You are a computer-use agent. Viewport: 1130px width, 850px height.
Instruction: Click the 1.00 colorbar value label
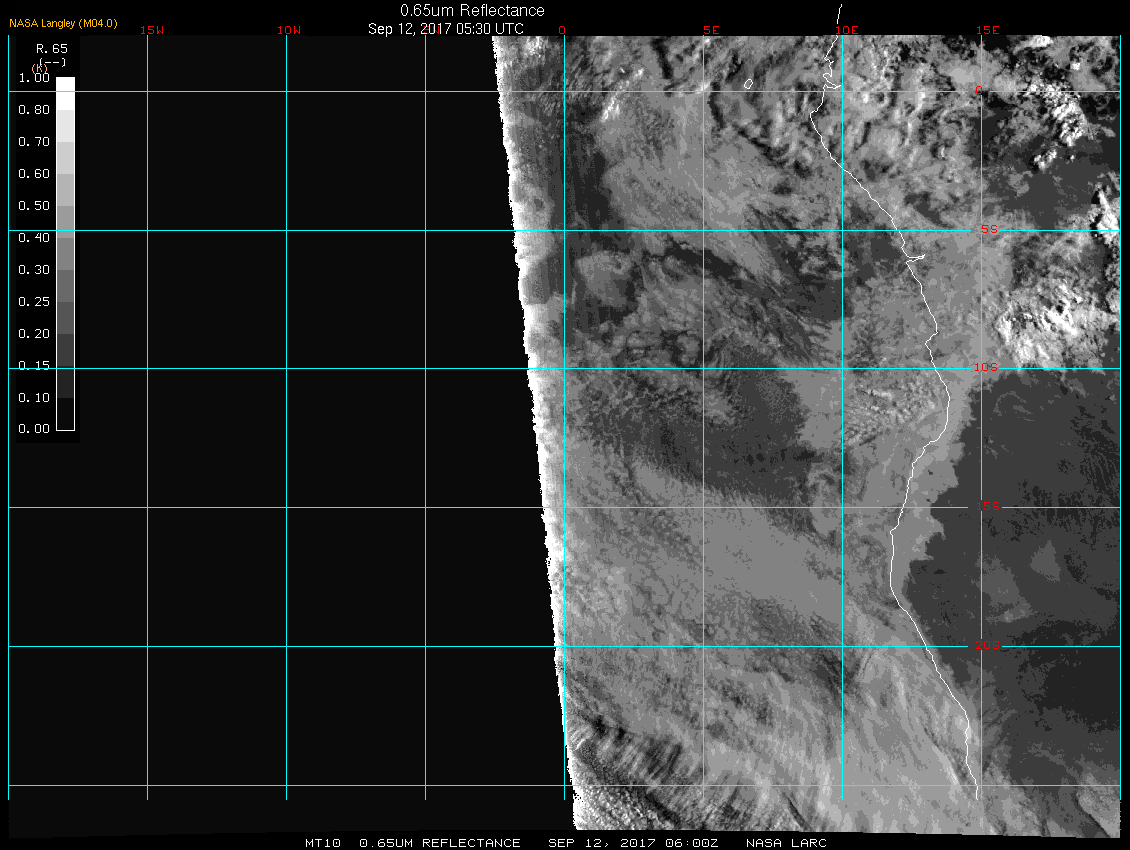tap(34, 78)
